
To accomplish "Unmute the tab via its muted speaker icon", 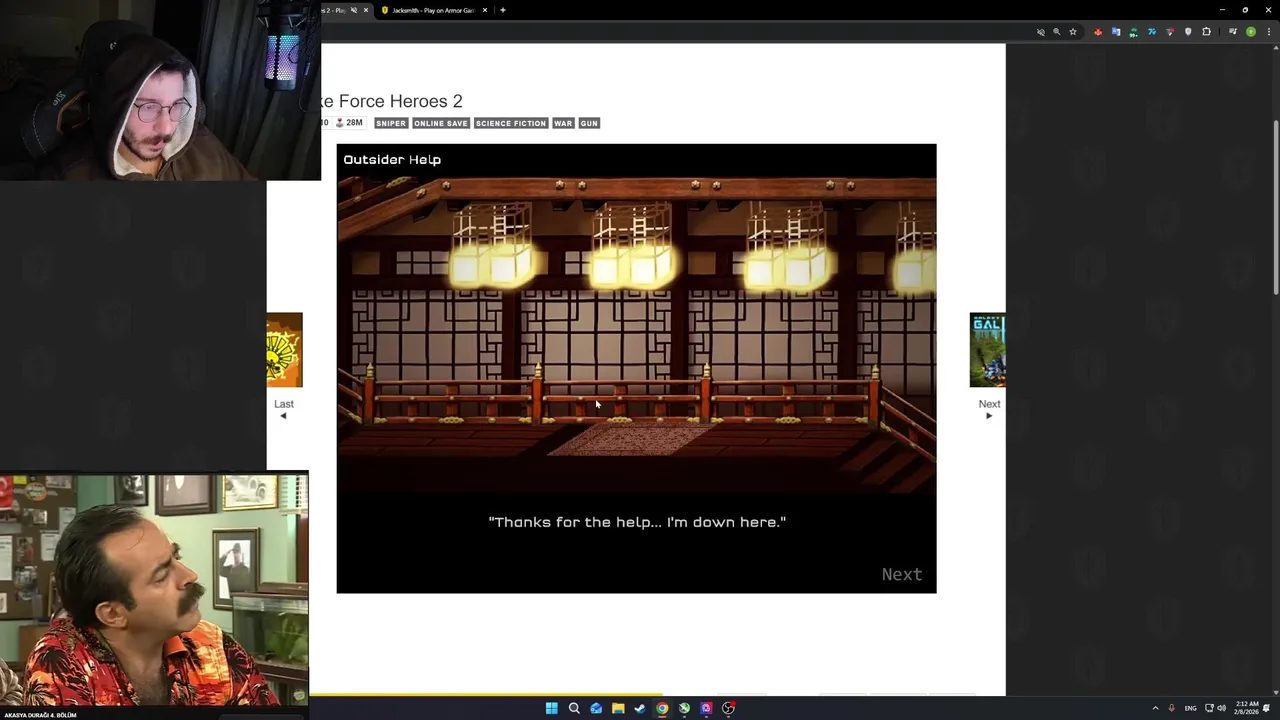I will [353, 10].
